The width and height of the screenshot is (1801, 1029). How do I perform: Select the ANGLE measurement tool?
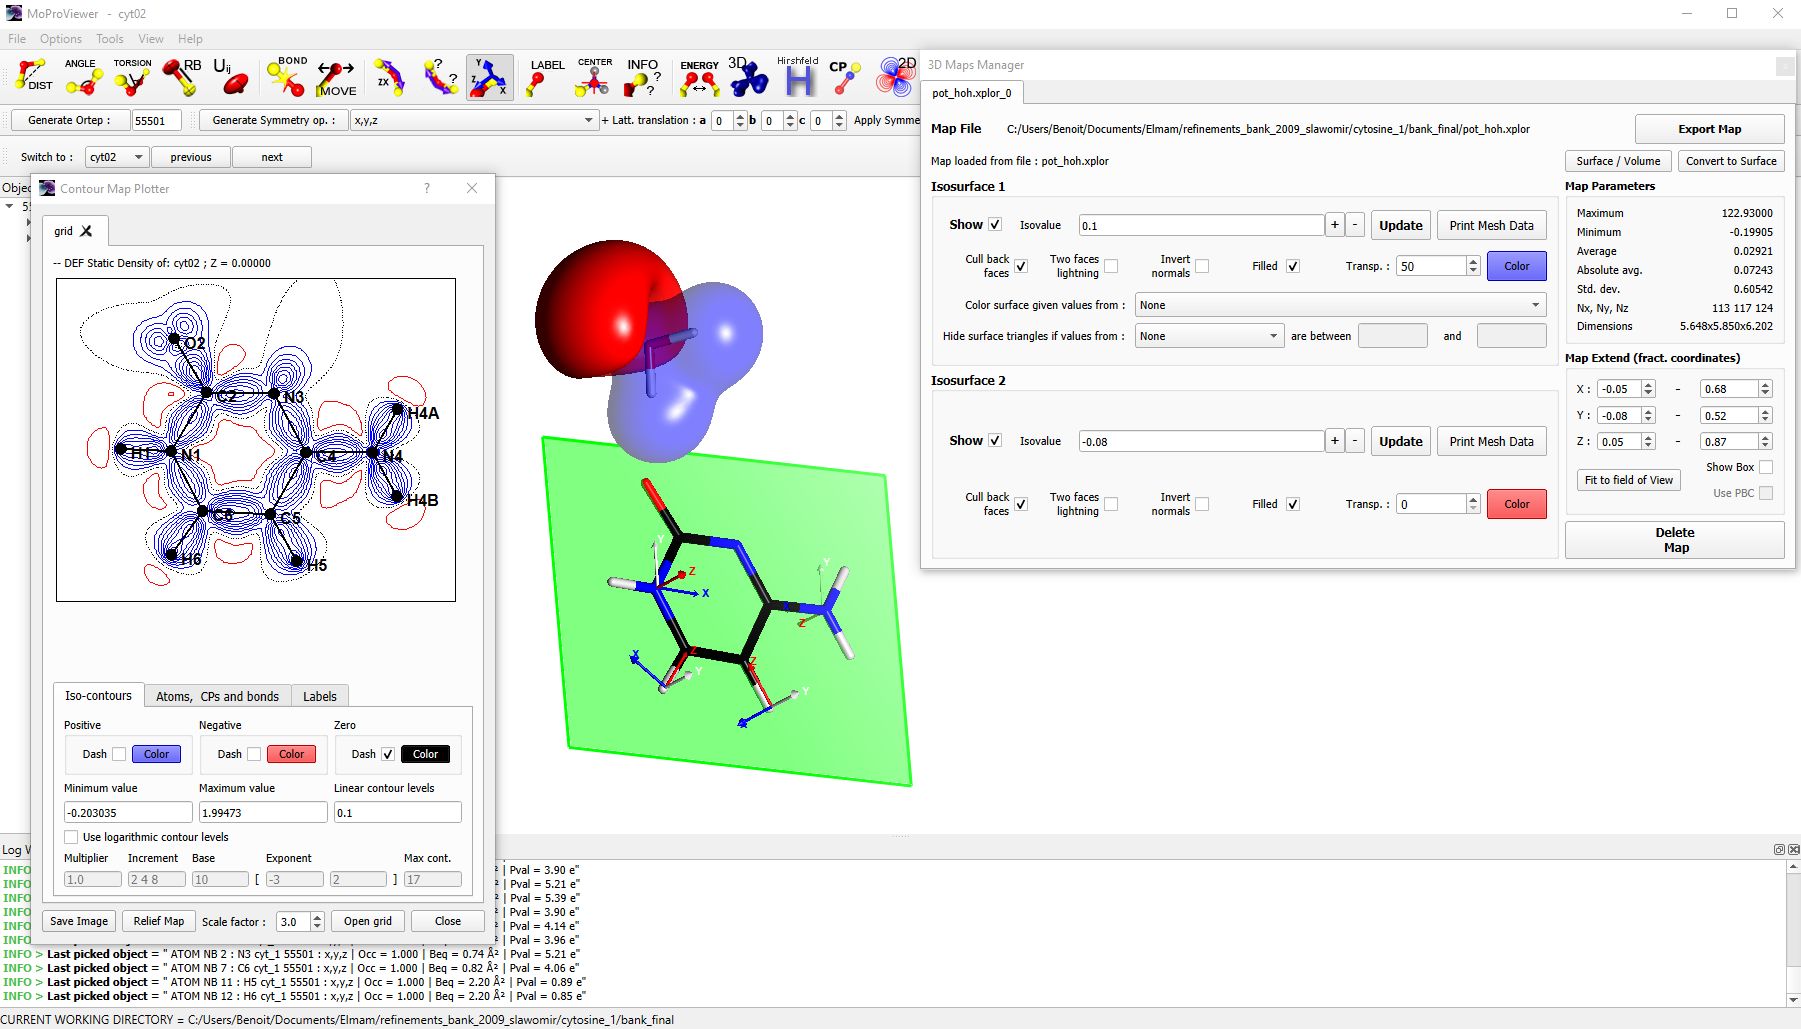83,77
